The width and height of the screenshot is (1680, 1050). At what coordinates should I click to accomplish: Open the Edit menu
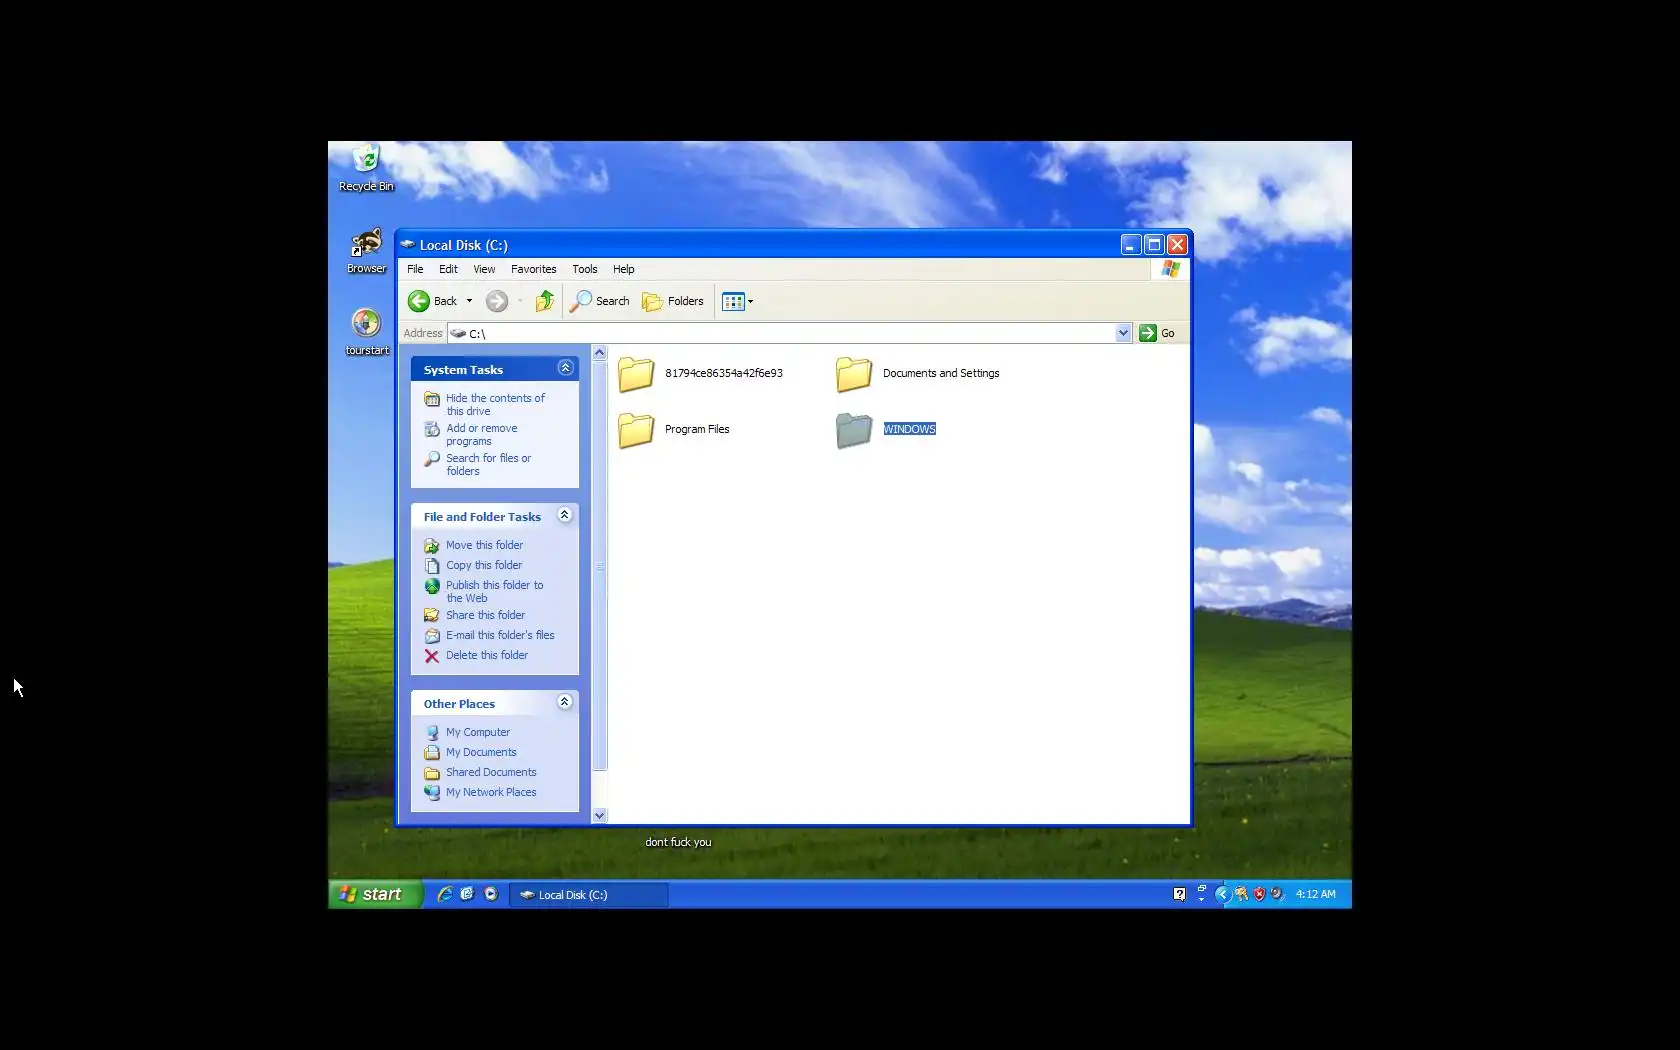(x=448, y=269)
